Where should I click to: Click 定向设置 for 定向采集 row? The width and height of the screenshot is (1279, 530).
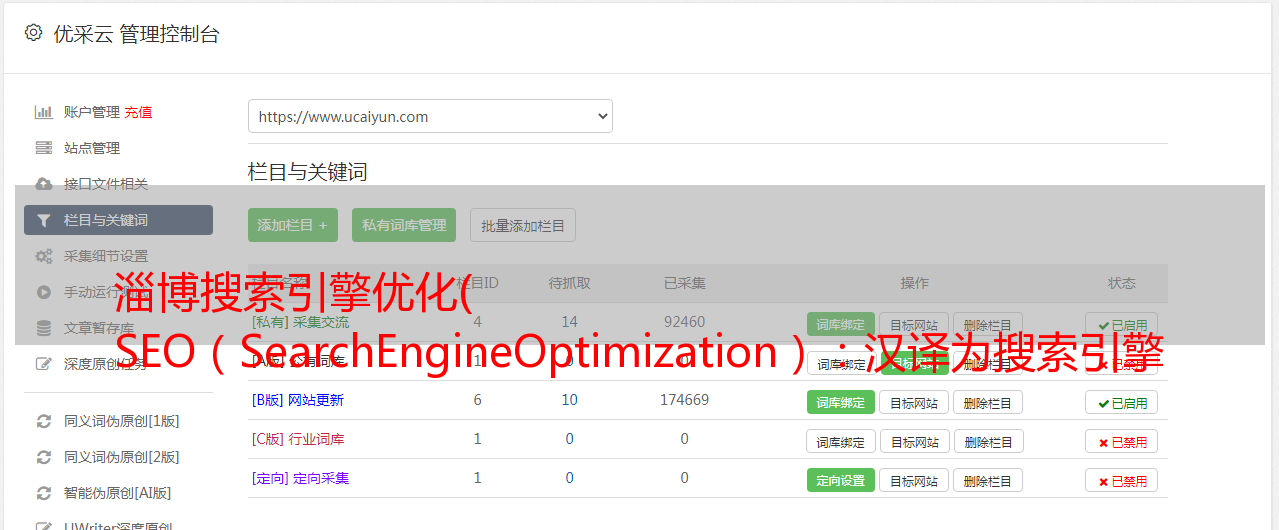[x=841, y=480]
